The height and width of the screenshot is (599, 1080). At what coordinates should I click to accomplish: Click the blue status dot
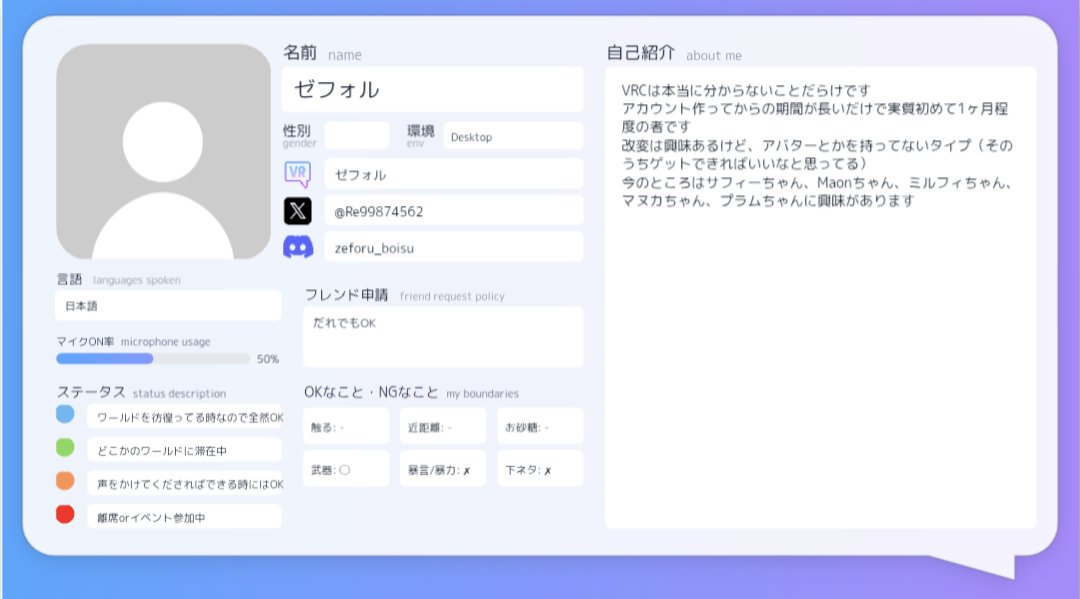coord(65,414)
